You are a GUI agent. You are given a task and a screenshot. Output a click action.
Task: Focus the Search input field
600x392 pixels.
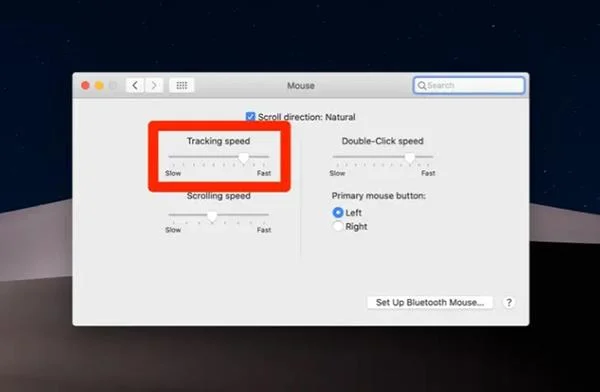pos(469,85)
